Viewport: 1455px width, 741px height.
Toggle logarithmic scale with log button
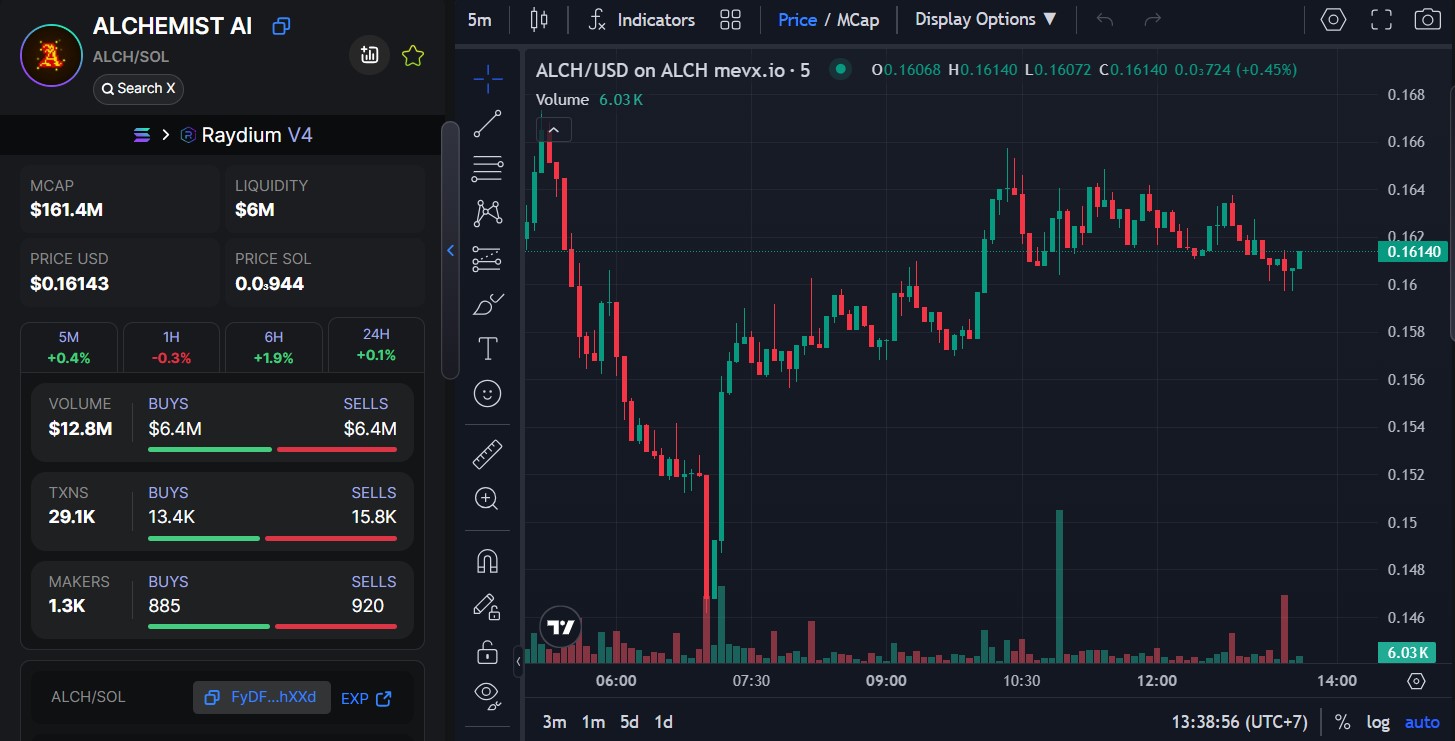click(1378, 722)
